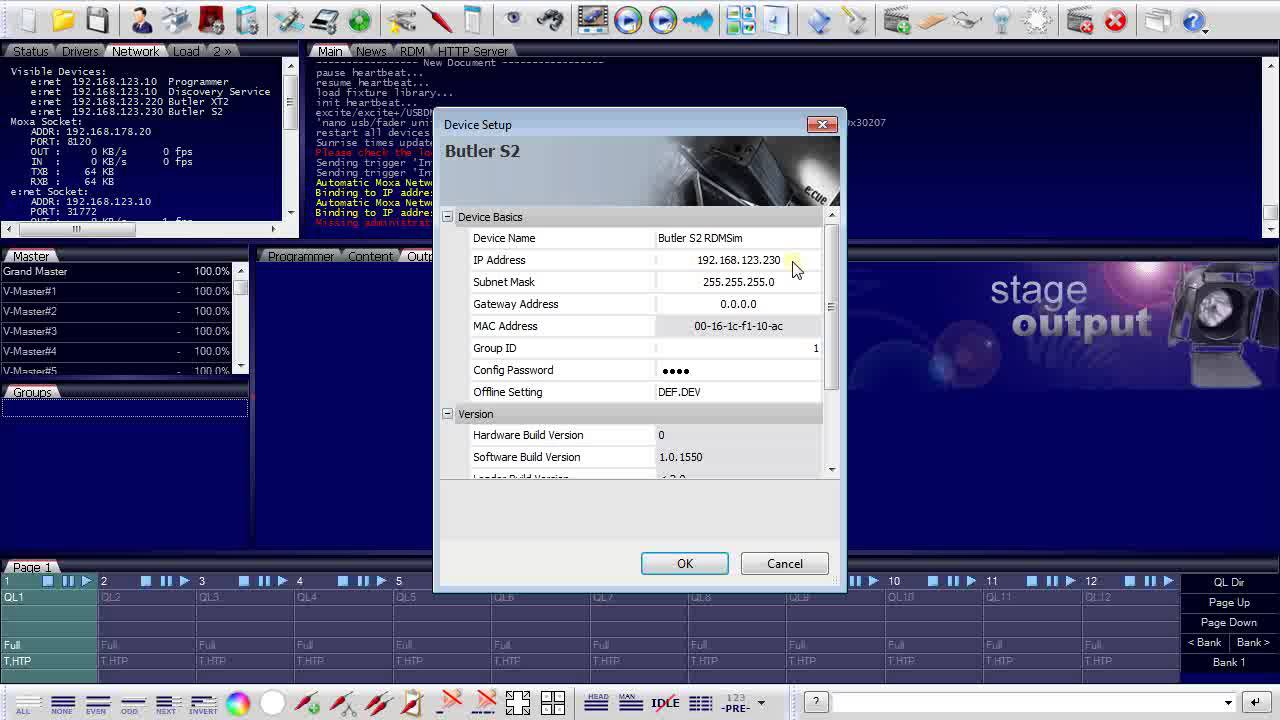Click the binoculars search icon
Screen dimensions: 1280x720
click(549, 19)
